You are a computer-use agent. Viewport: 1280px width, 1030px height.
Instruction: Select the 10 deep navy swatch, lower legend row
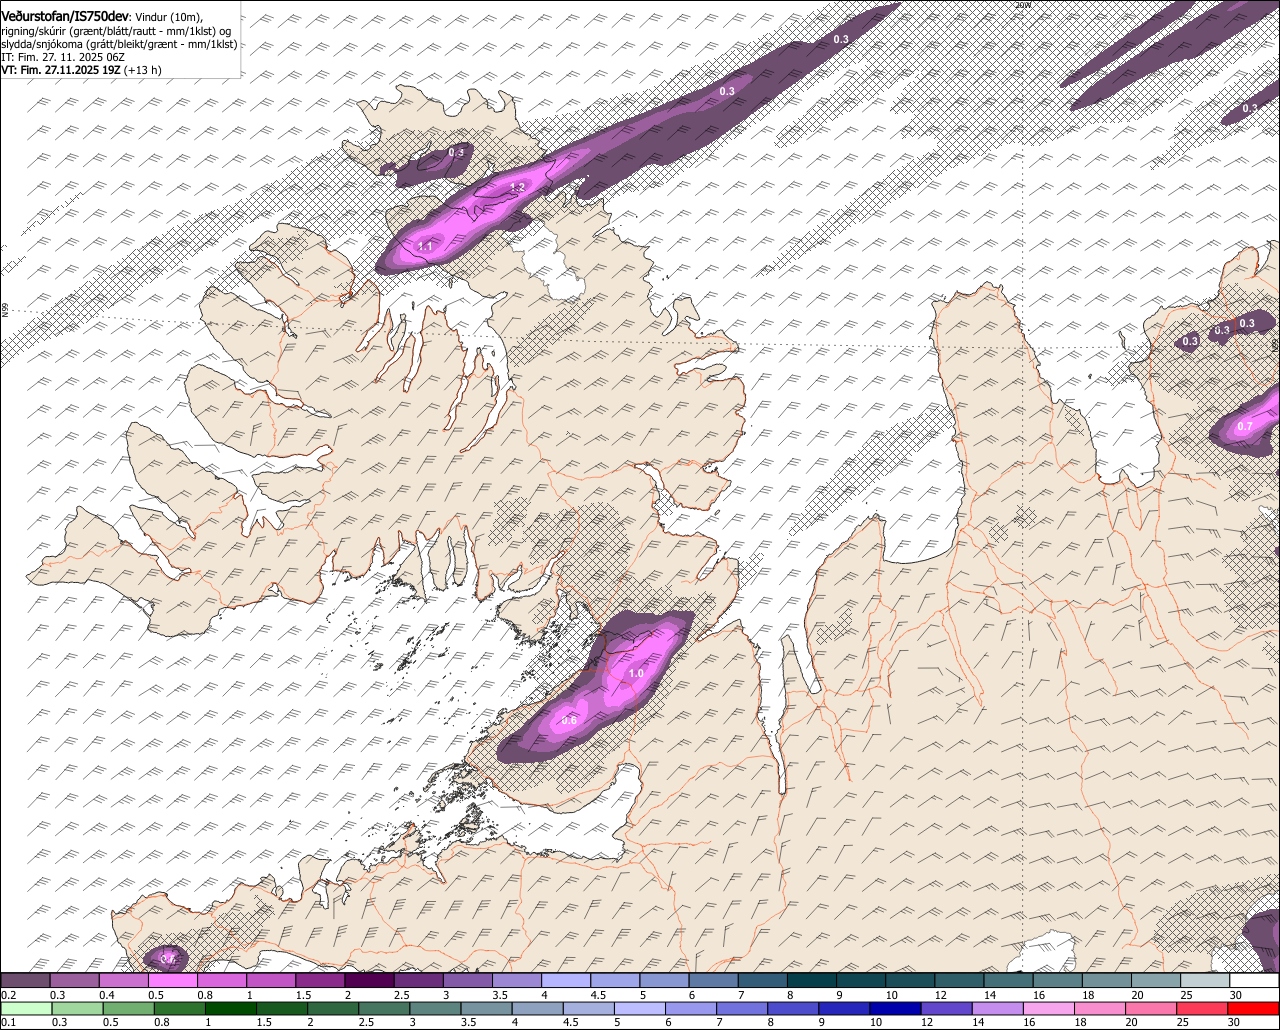coord(895,1008)
